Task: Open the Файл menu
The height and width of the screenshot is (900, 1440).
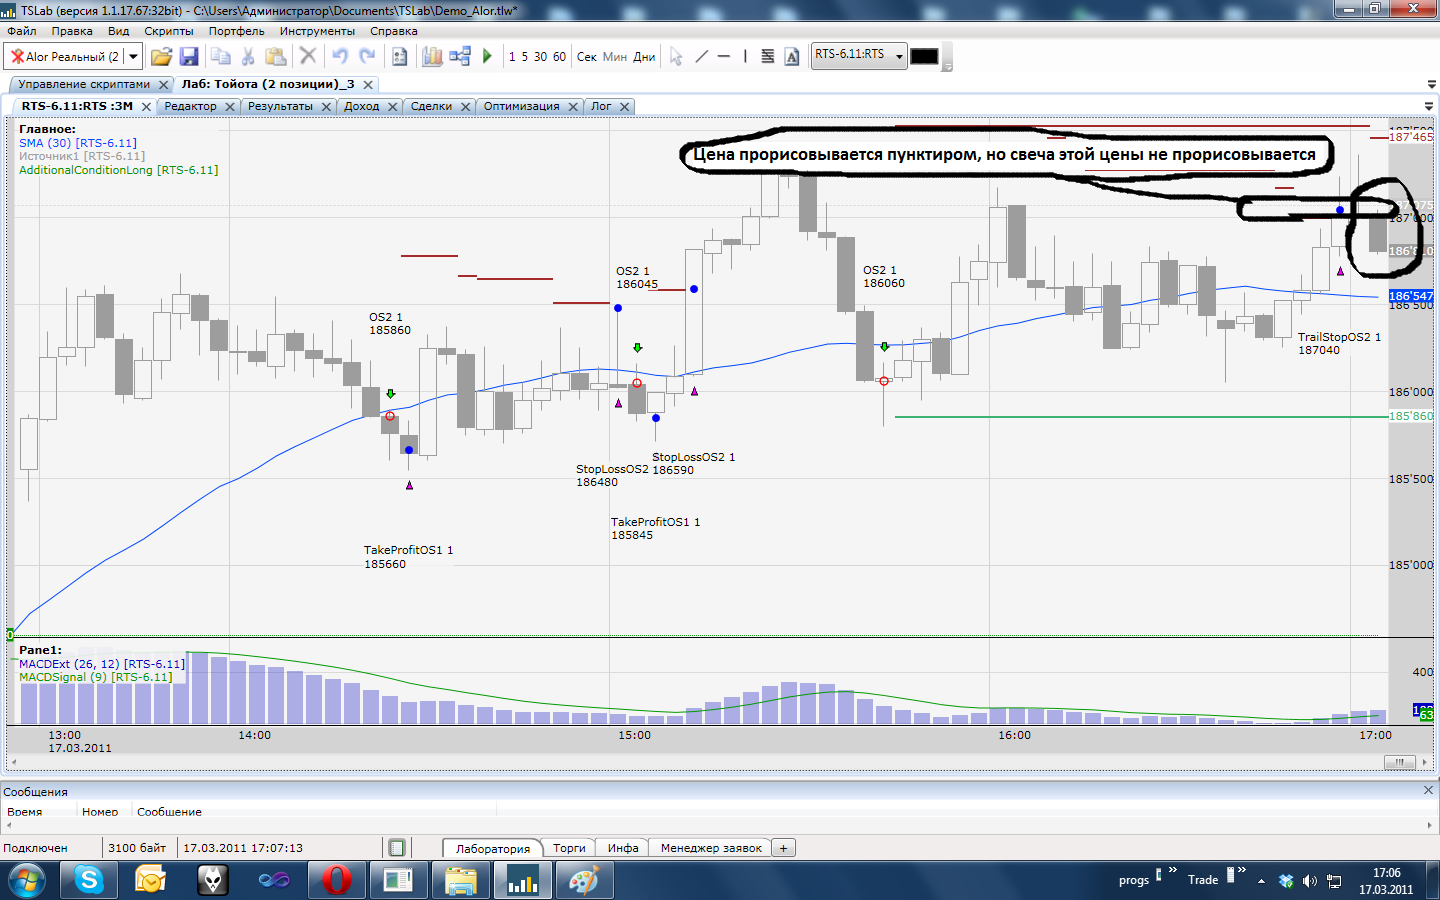Action: (x=22, y=31)
